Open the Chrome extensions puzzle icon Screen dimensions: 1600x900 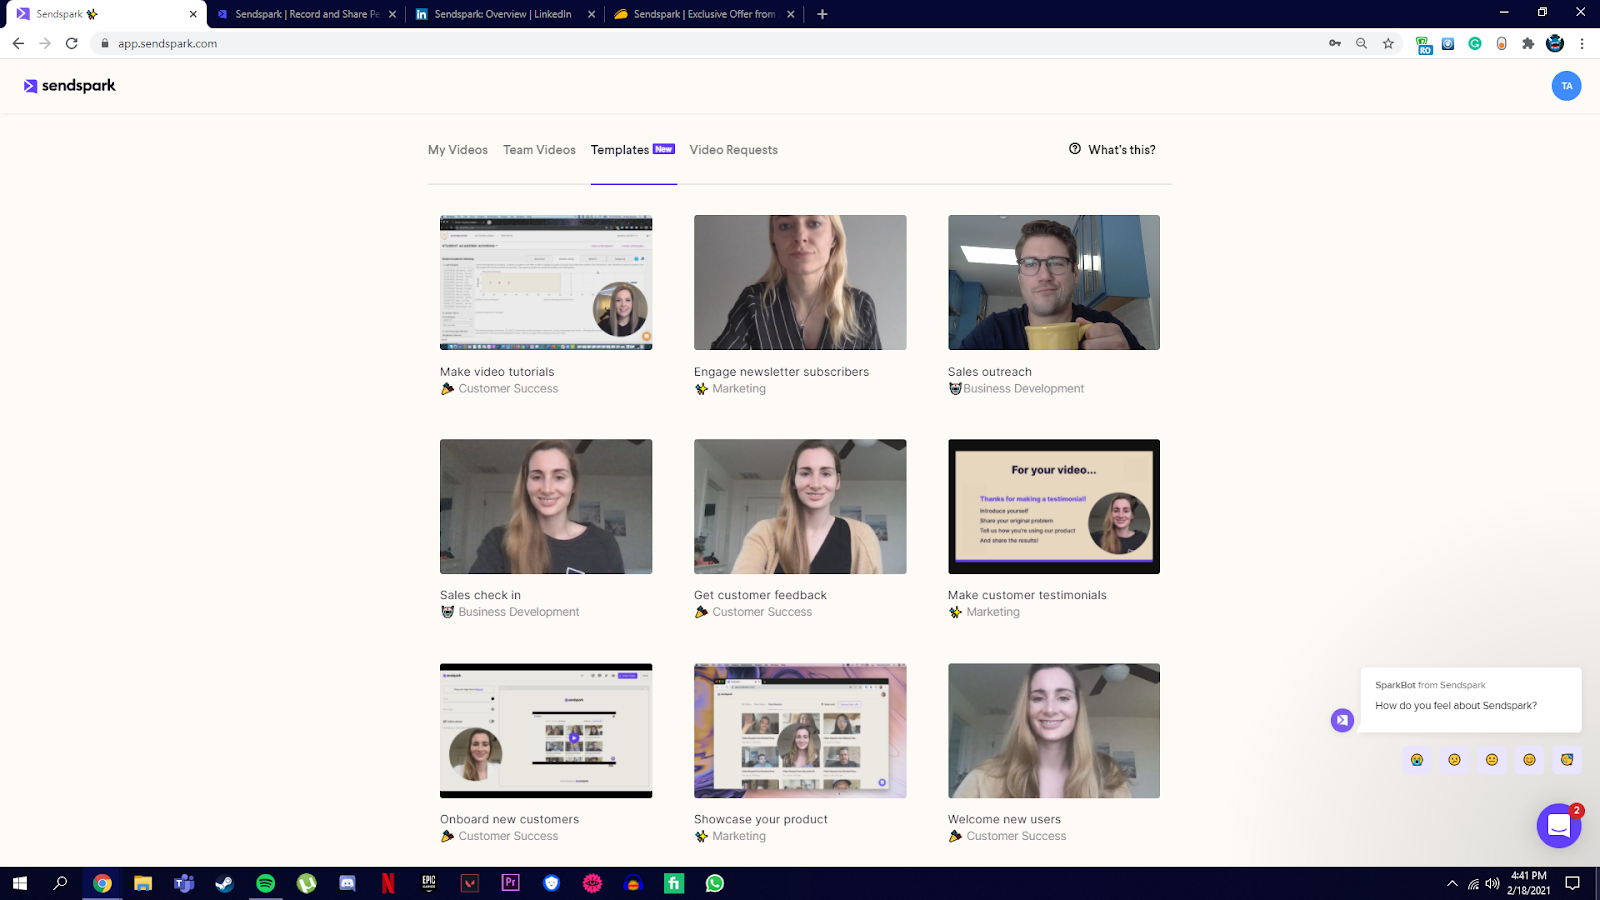[1528, 43]
